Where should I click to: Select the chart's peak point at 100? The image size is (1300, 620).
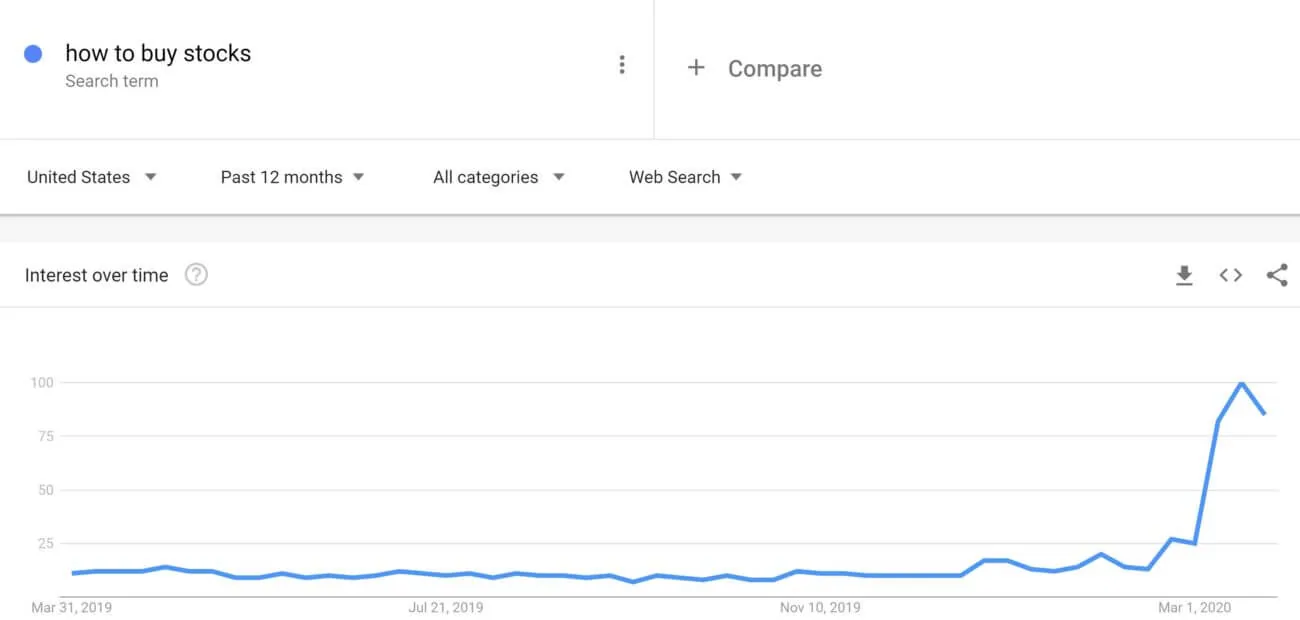click(x=1241, y=382)
